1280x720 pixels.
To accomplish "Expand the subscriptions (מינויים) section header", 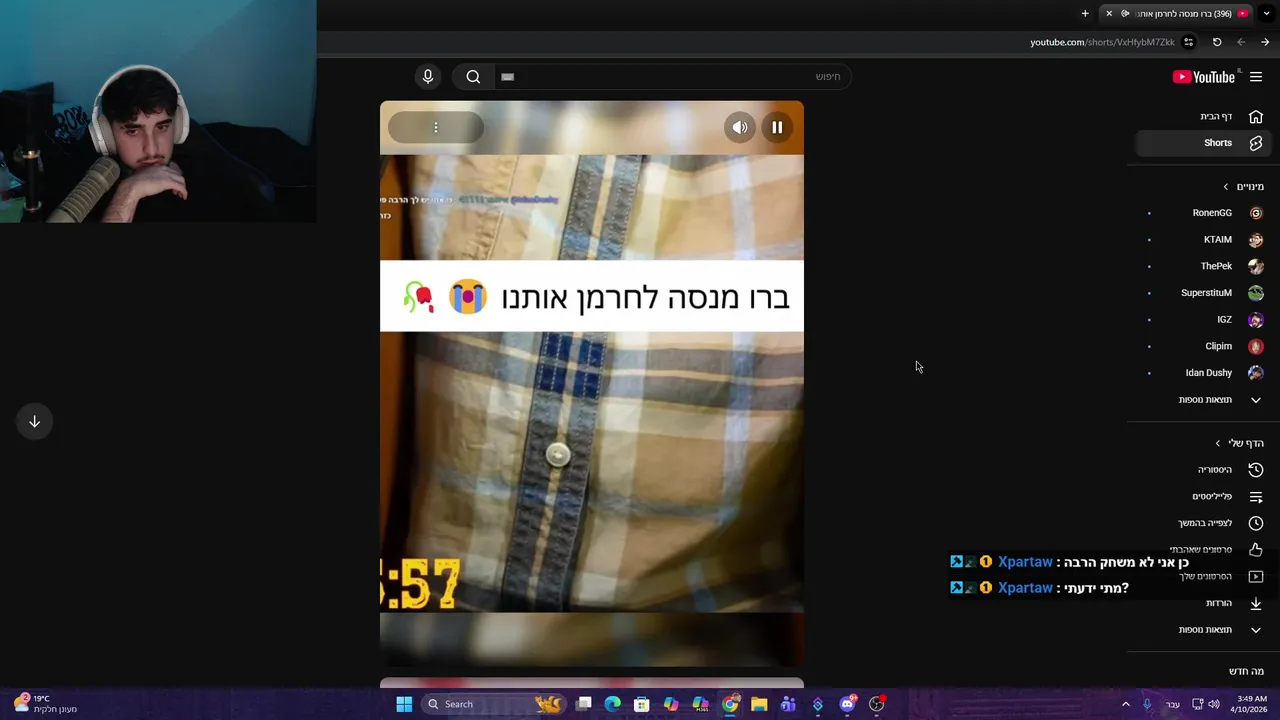I will point(1243,186).
